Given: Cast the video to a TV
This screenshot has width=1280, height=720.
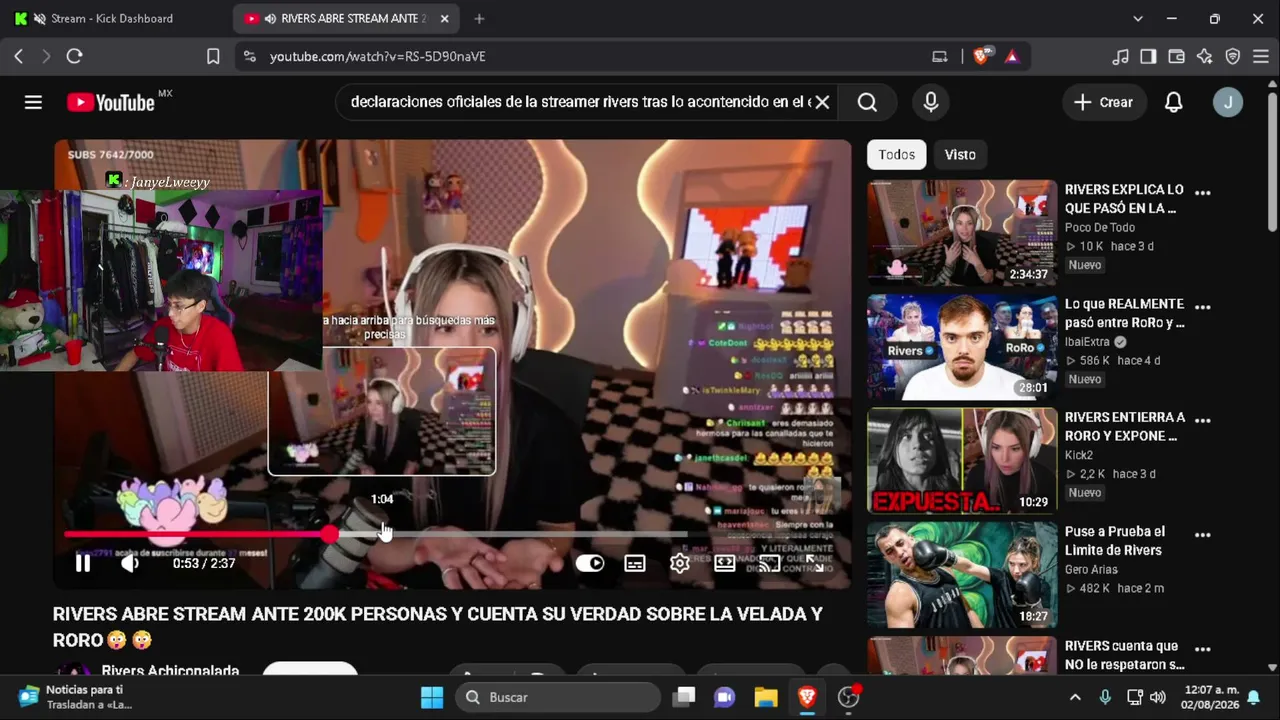Looking at the screenshot, I should 769,563.
